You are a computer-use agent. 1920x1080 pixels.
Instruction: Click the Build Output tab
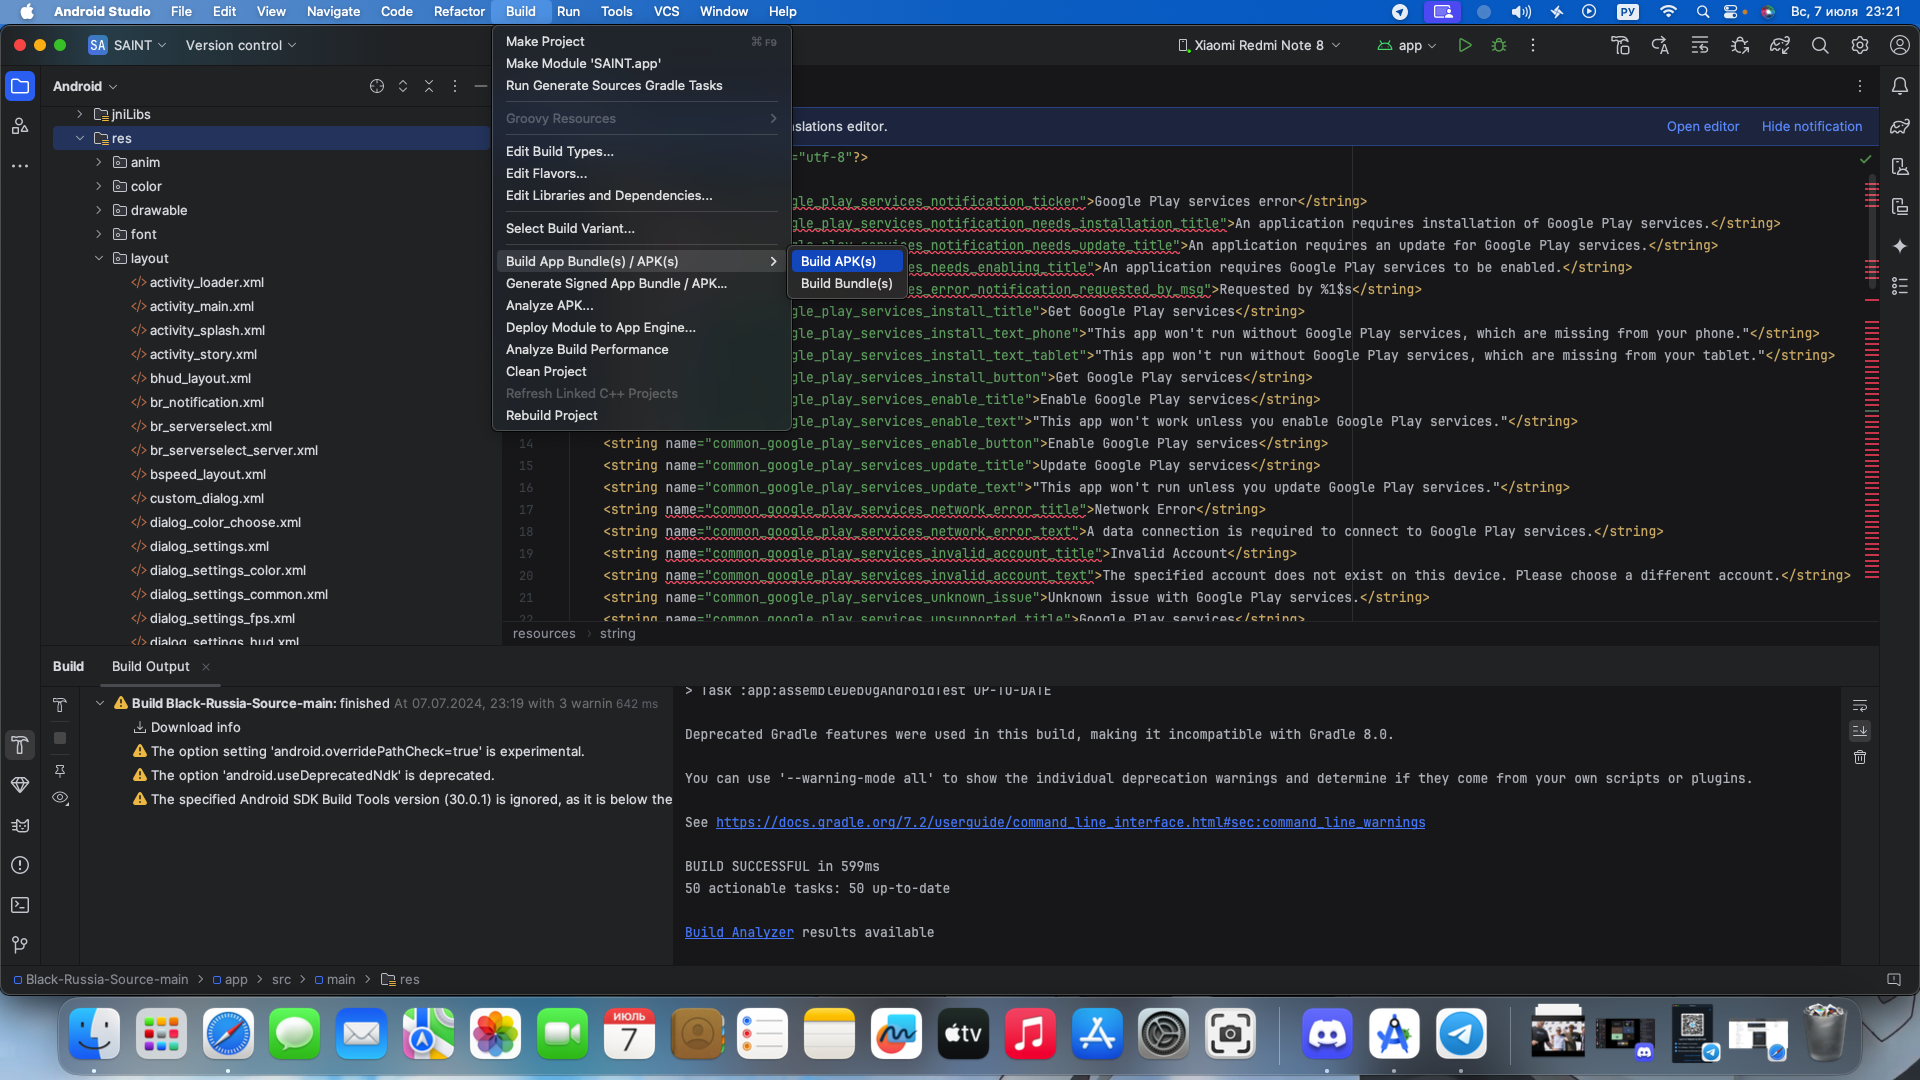click(x=150, y=666)
